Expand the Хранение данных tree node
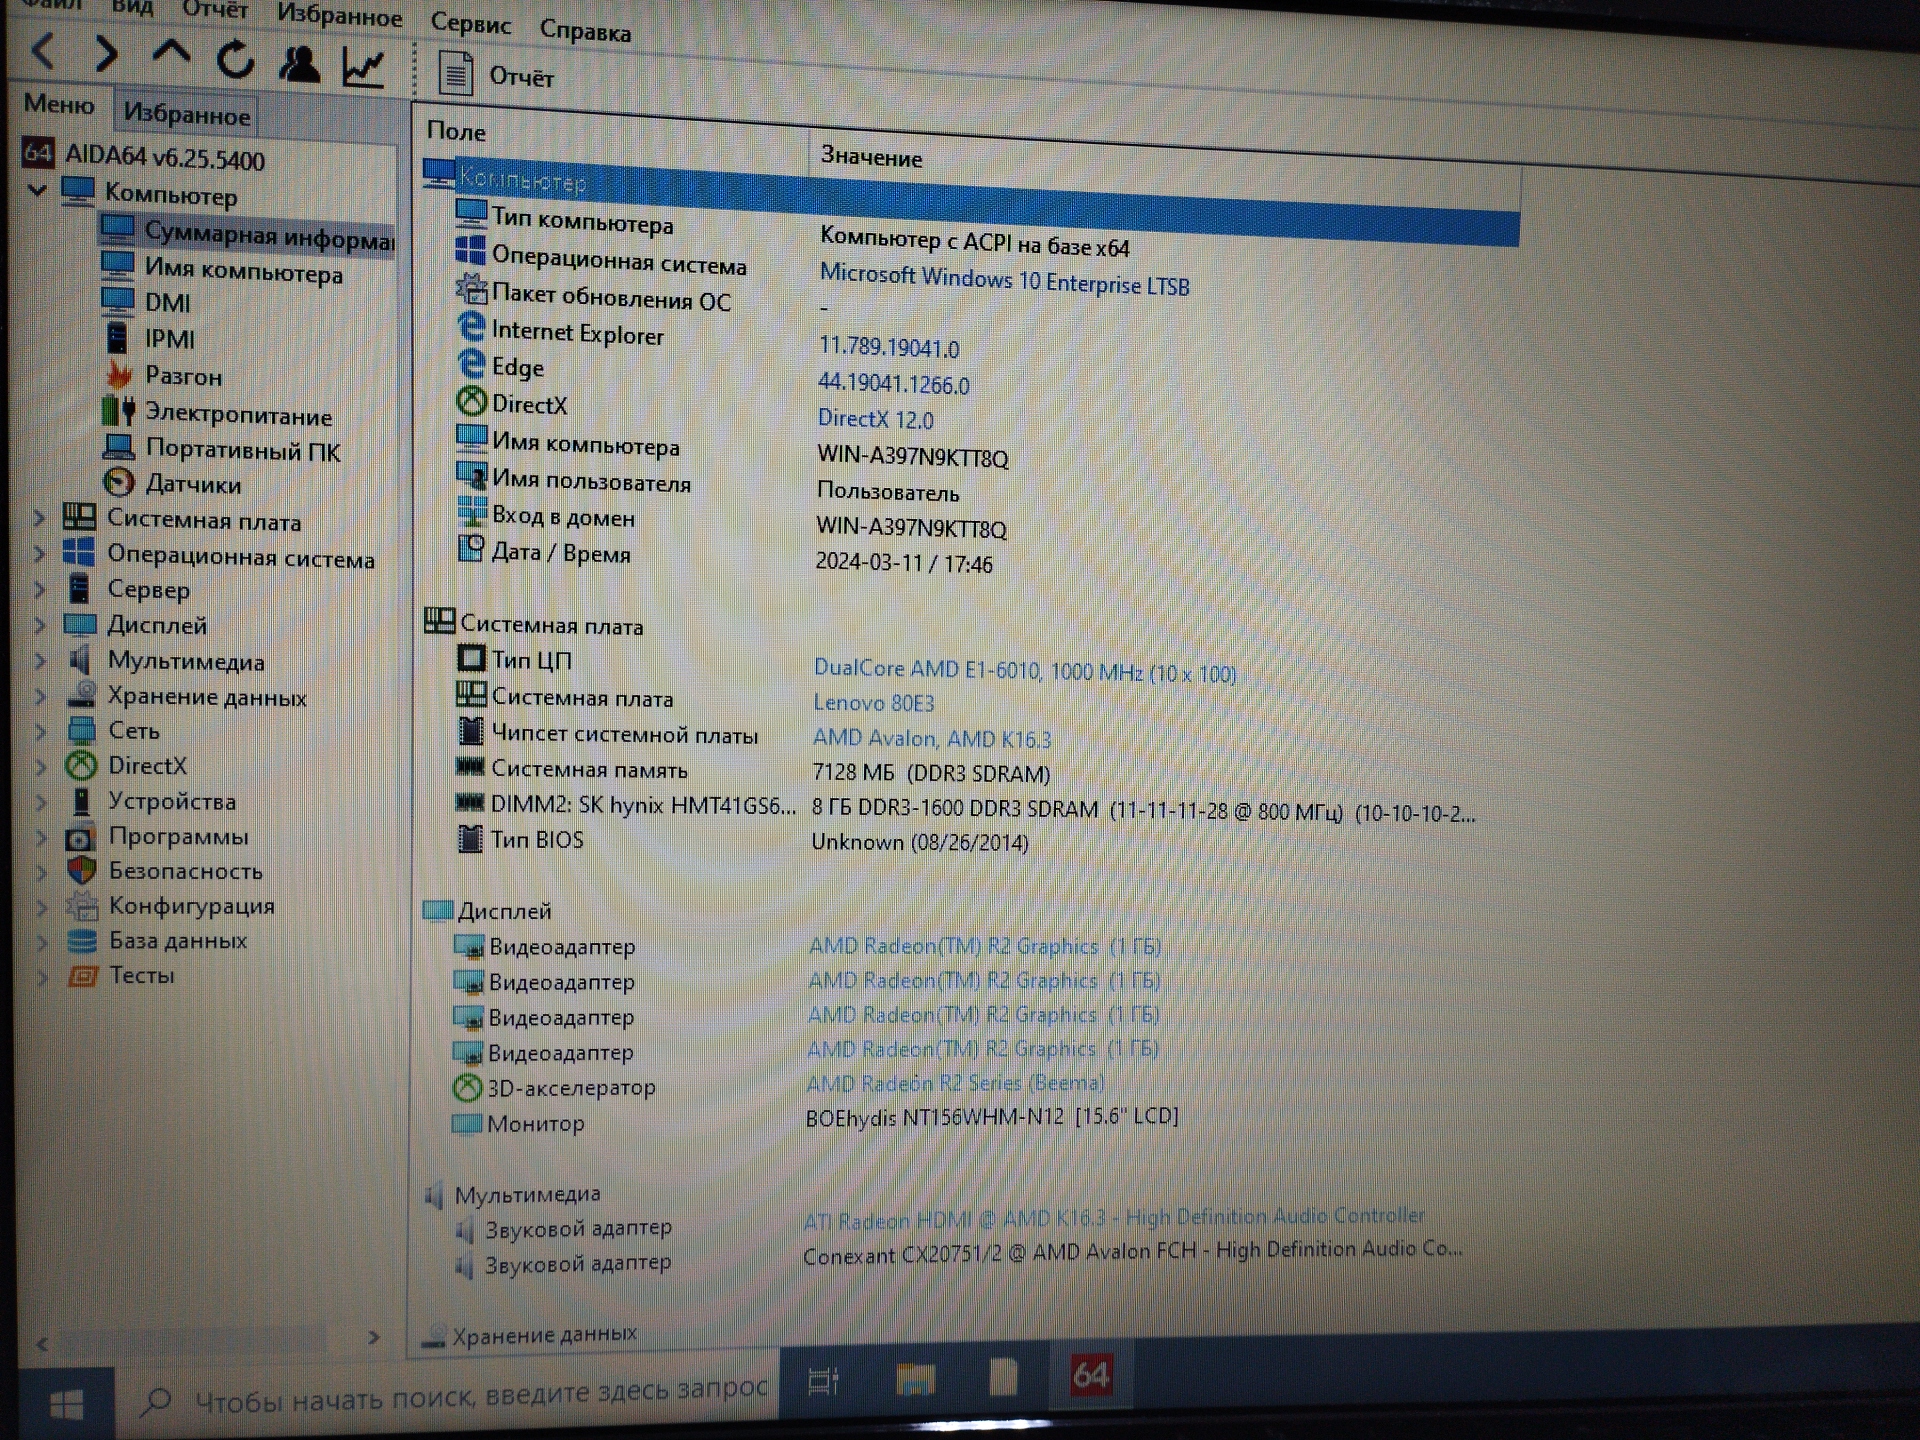 click(41, 696)
